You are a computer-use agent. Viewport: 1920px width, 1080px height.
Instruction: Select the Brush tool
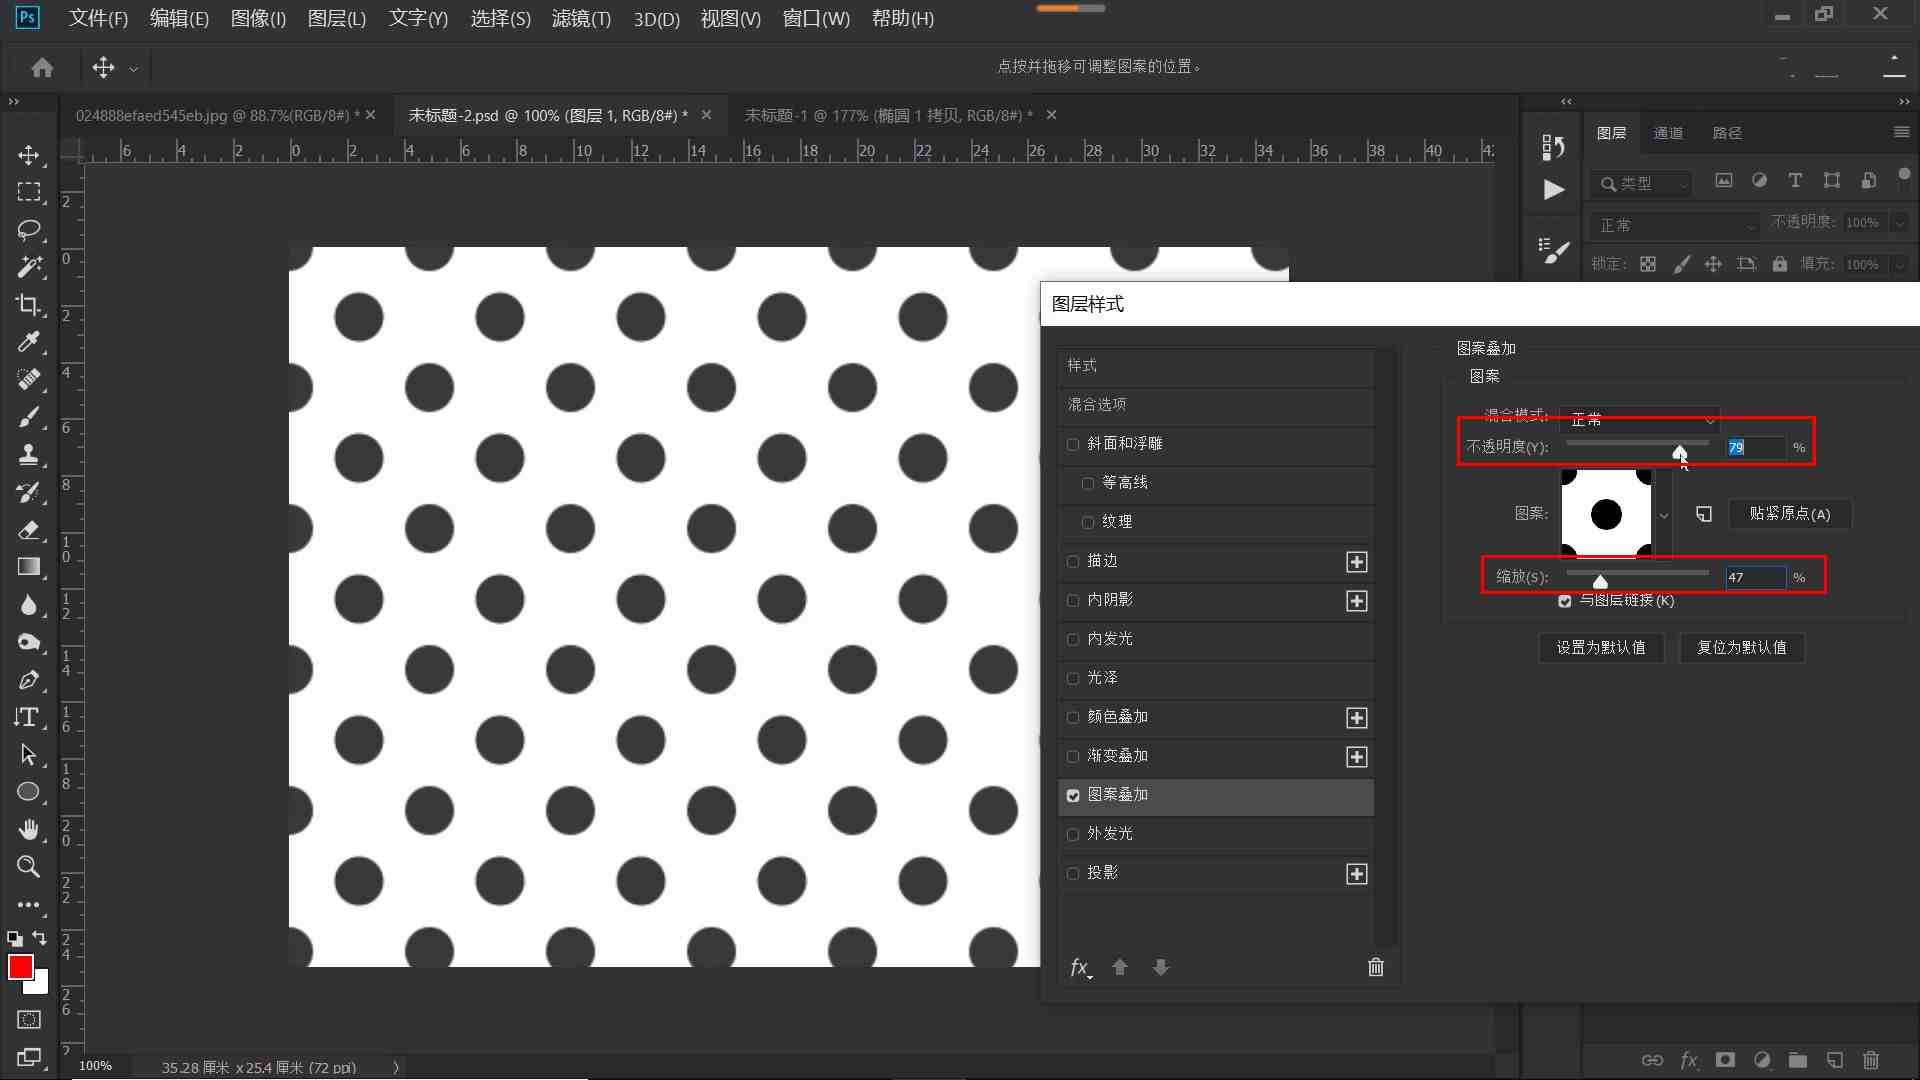[x=28, y=417]
